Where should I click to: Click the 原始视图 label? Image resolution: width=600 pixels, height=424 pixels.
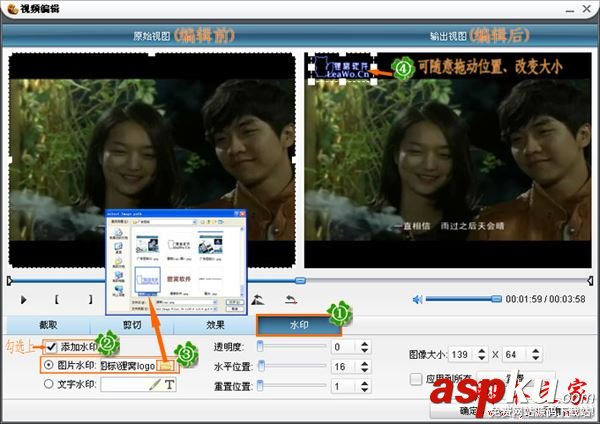152,36
